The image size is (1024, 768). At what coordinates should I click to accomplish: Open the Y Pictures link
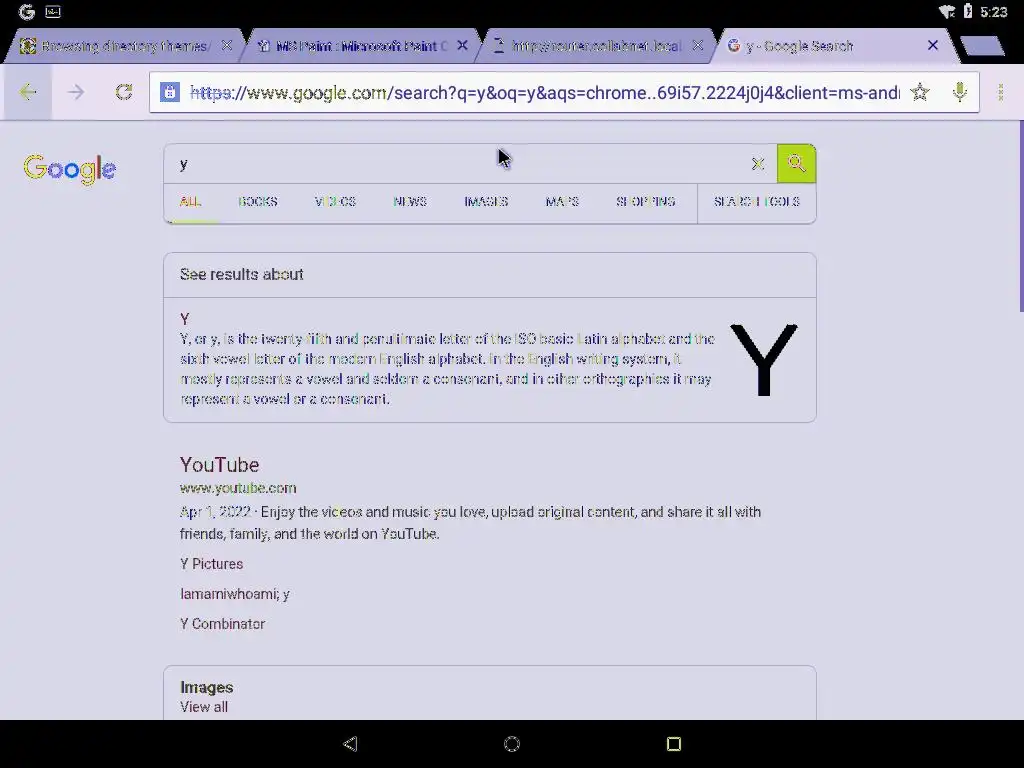pos(212,564)
